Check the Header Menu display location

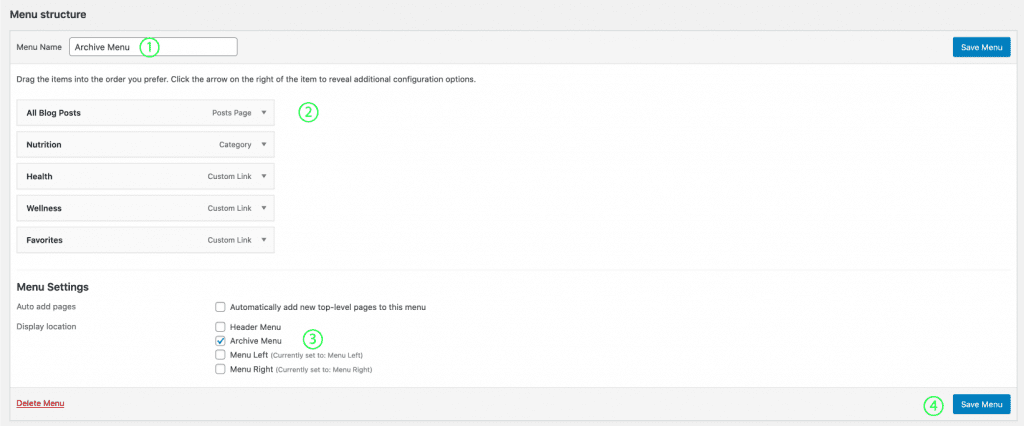click(220, 327)
